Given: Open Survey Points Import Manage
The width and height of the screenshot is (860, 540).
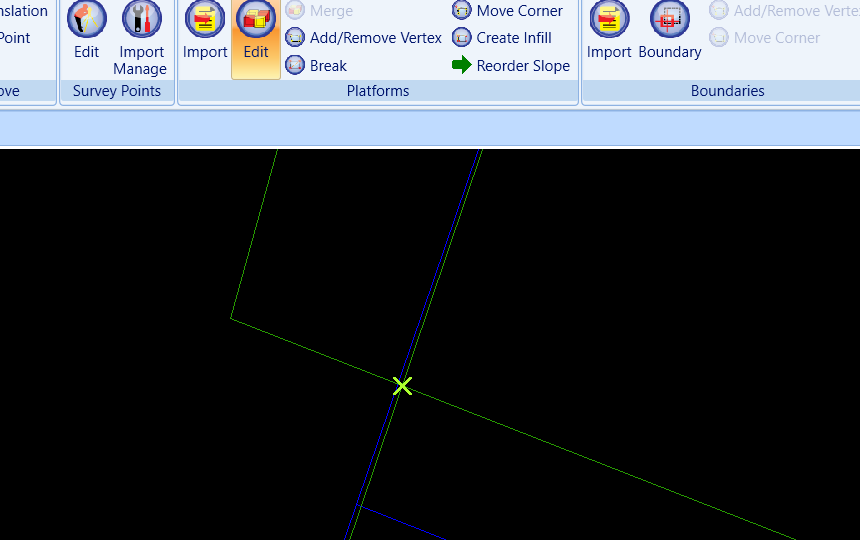Looking at the screenshot, I should 141,37.
